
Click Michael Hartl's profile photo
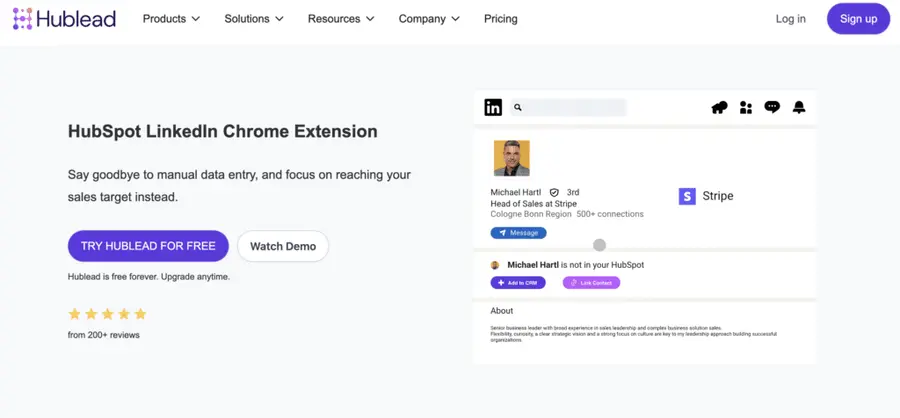pos(511,158)
